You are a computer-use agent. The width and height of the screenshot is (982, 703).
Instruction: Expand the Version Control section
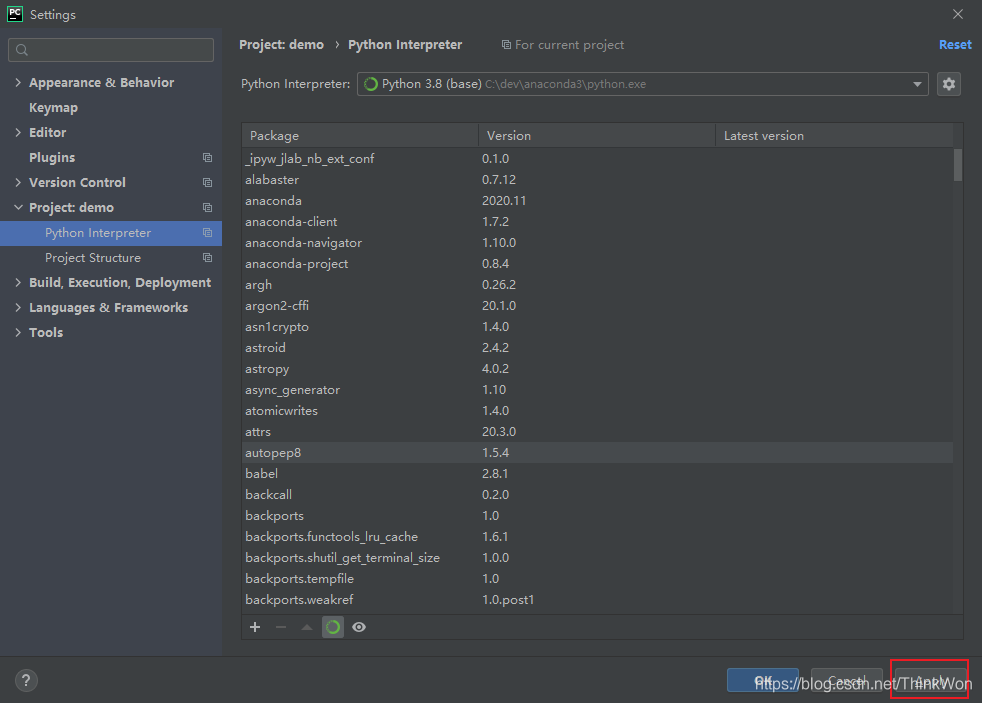(x=18, y=183)
